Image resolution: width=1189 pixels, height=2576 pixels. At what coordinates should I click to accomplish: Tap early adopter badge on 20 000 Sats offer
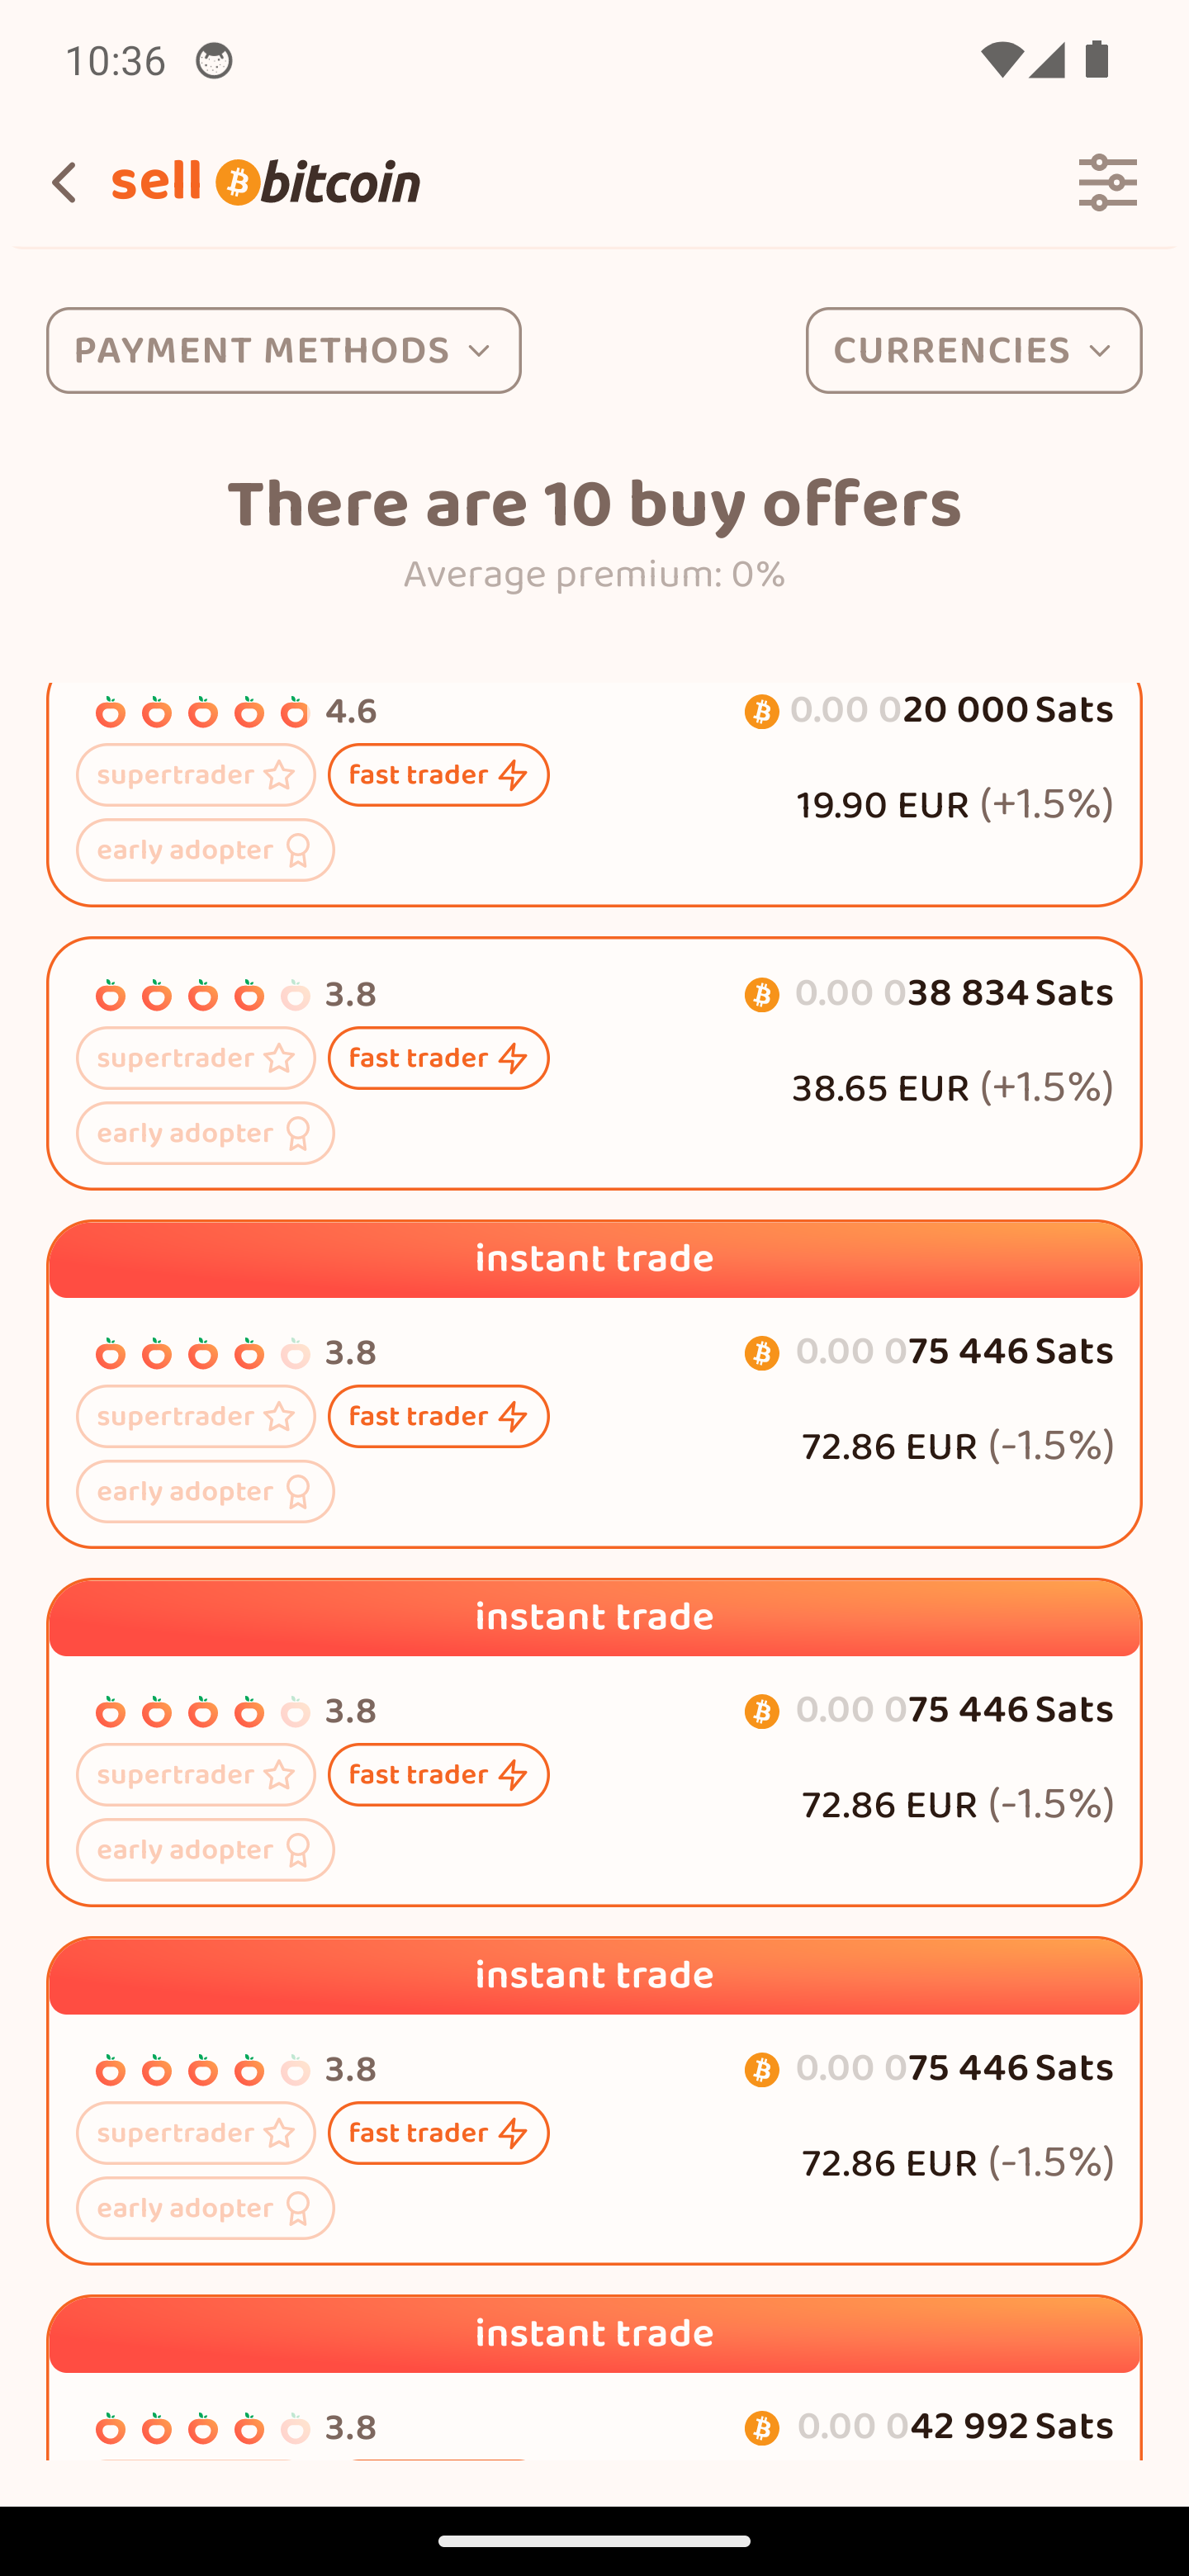(205, 851)
